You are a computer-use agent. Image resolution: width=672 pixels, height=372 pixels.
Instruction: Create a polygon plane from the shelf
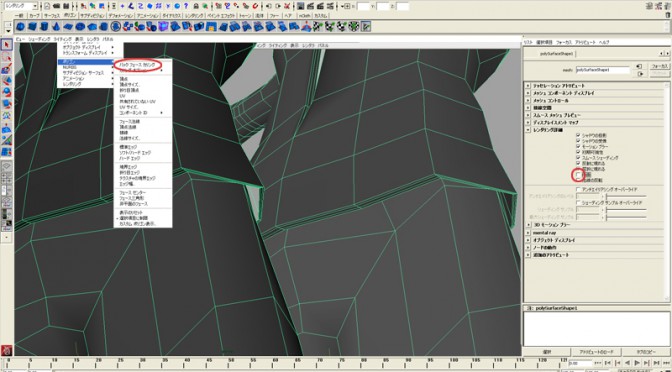(x=67, y=27)
